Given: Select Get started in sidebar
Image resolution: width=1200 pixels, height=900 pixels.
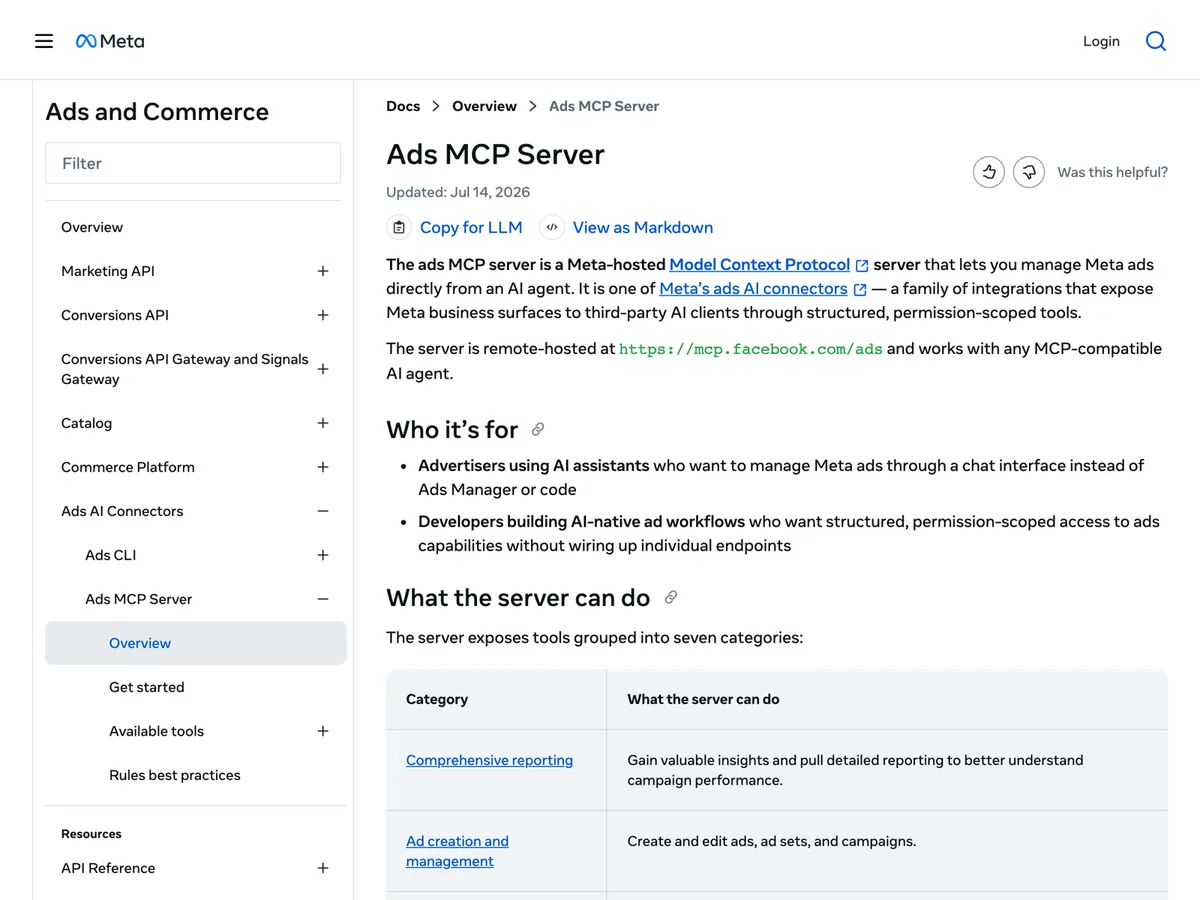Looking at the screenshot, I should pyautogui.click(x=147, y=687).
